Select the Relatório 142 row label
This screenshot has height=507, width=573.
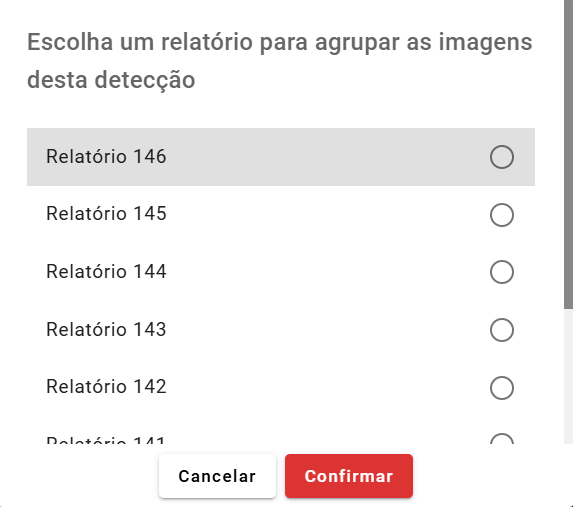(x=106, y=387)
